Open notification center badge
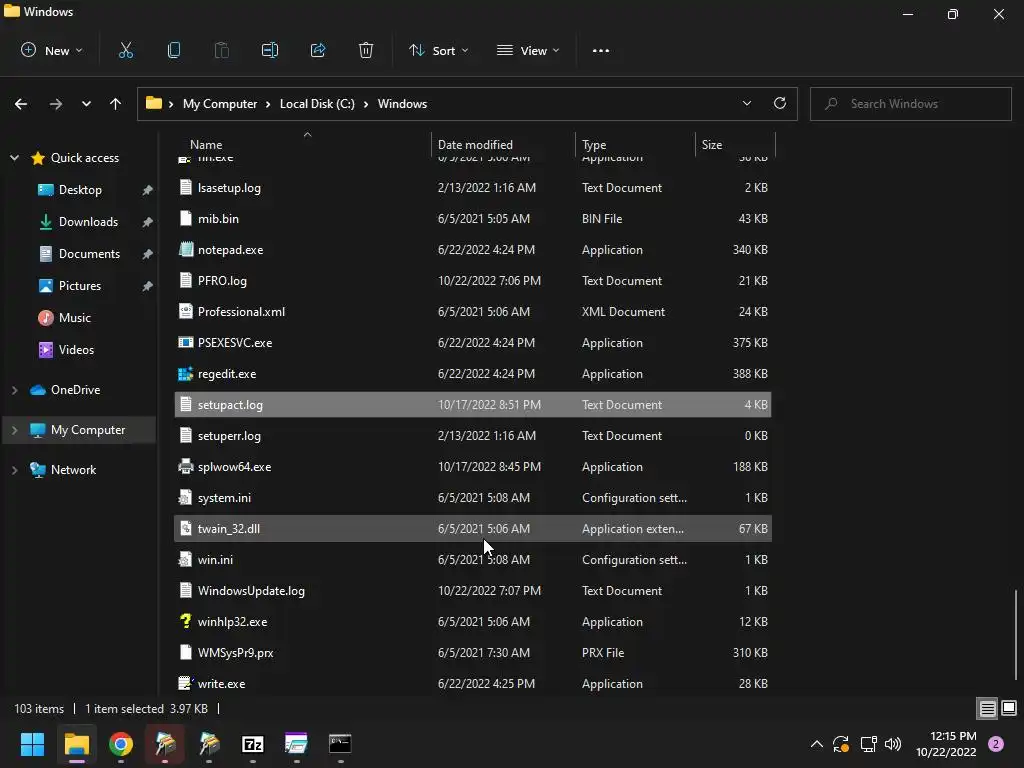Image resolution: width=1024 pixels, height=768 pixels. pyautogui.click(x=996, y=744)
